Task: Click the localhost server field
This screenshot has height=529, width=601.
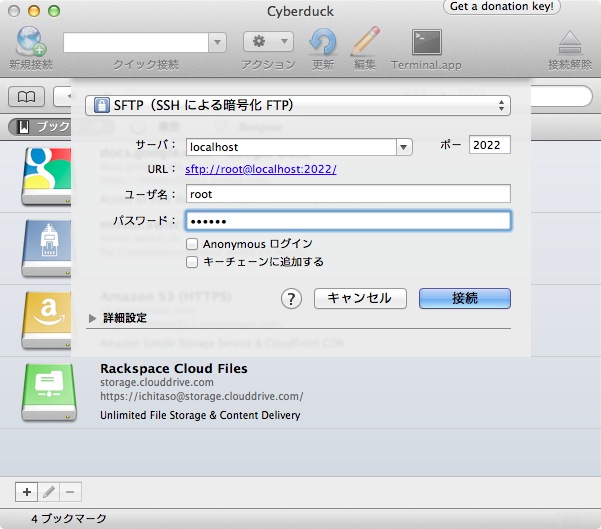Action: point(291,147)
